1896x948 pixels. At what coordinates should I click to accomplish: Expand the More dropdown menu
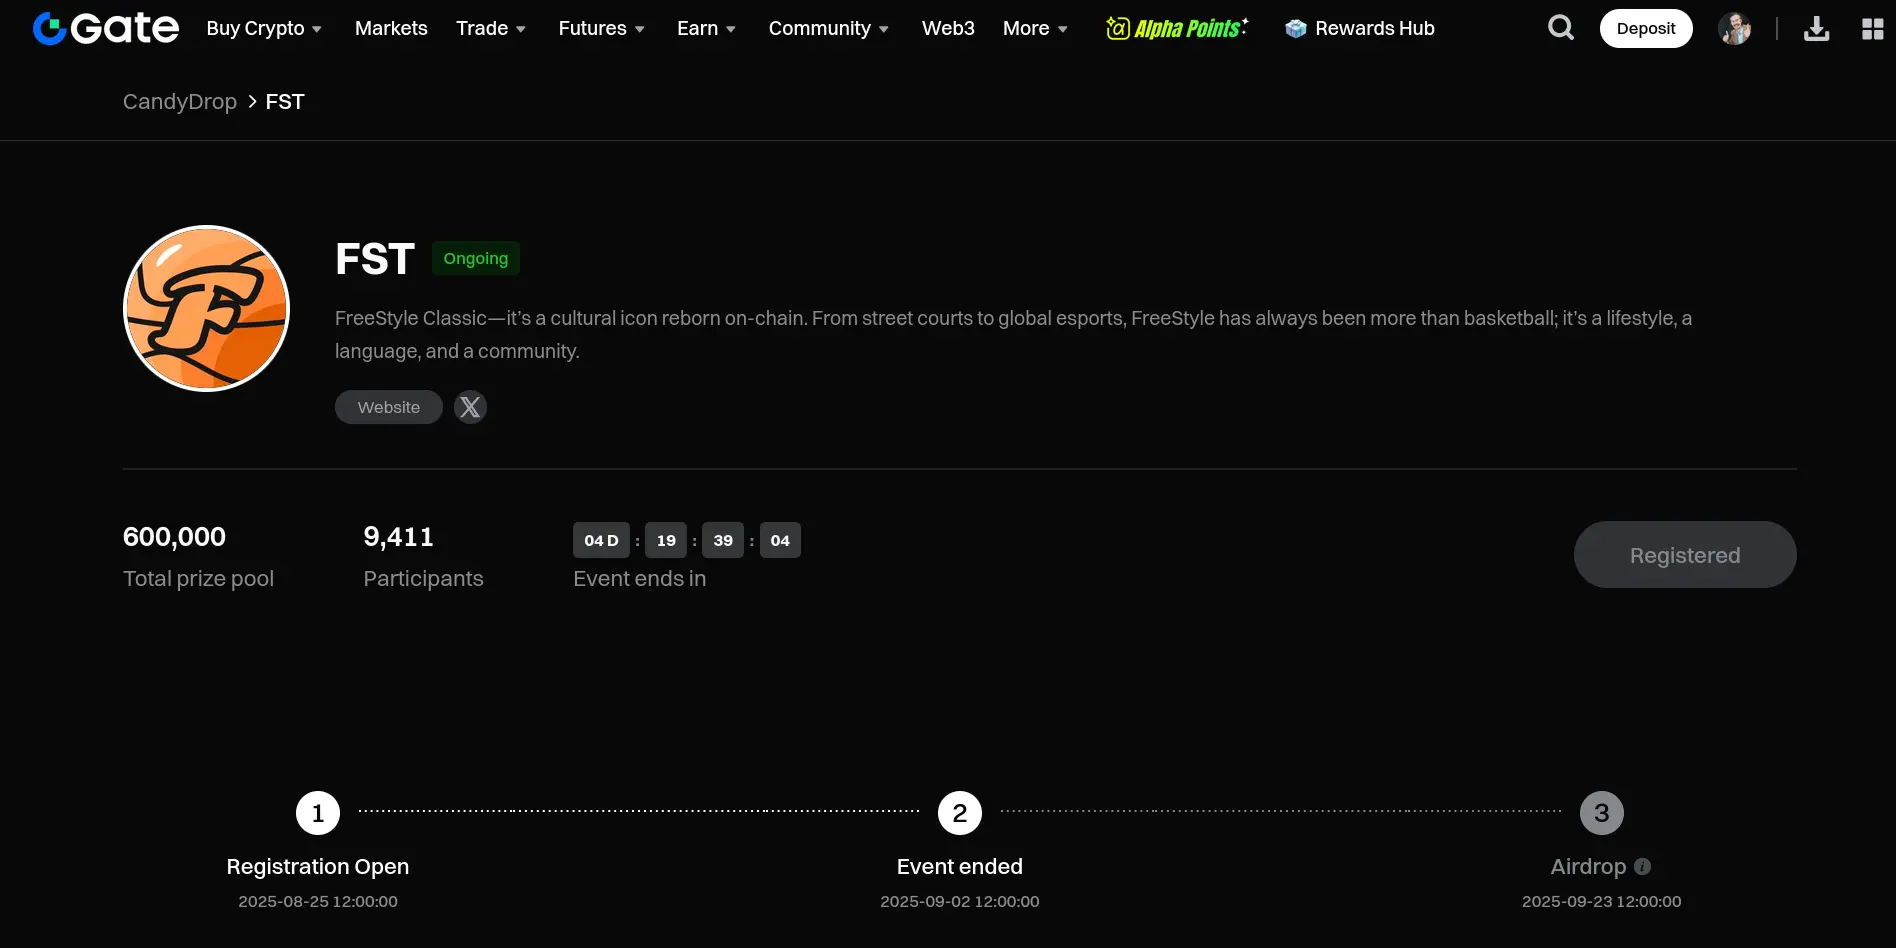click(x=1035, y=28)
